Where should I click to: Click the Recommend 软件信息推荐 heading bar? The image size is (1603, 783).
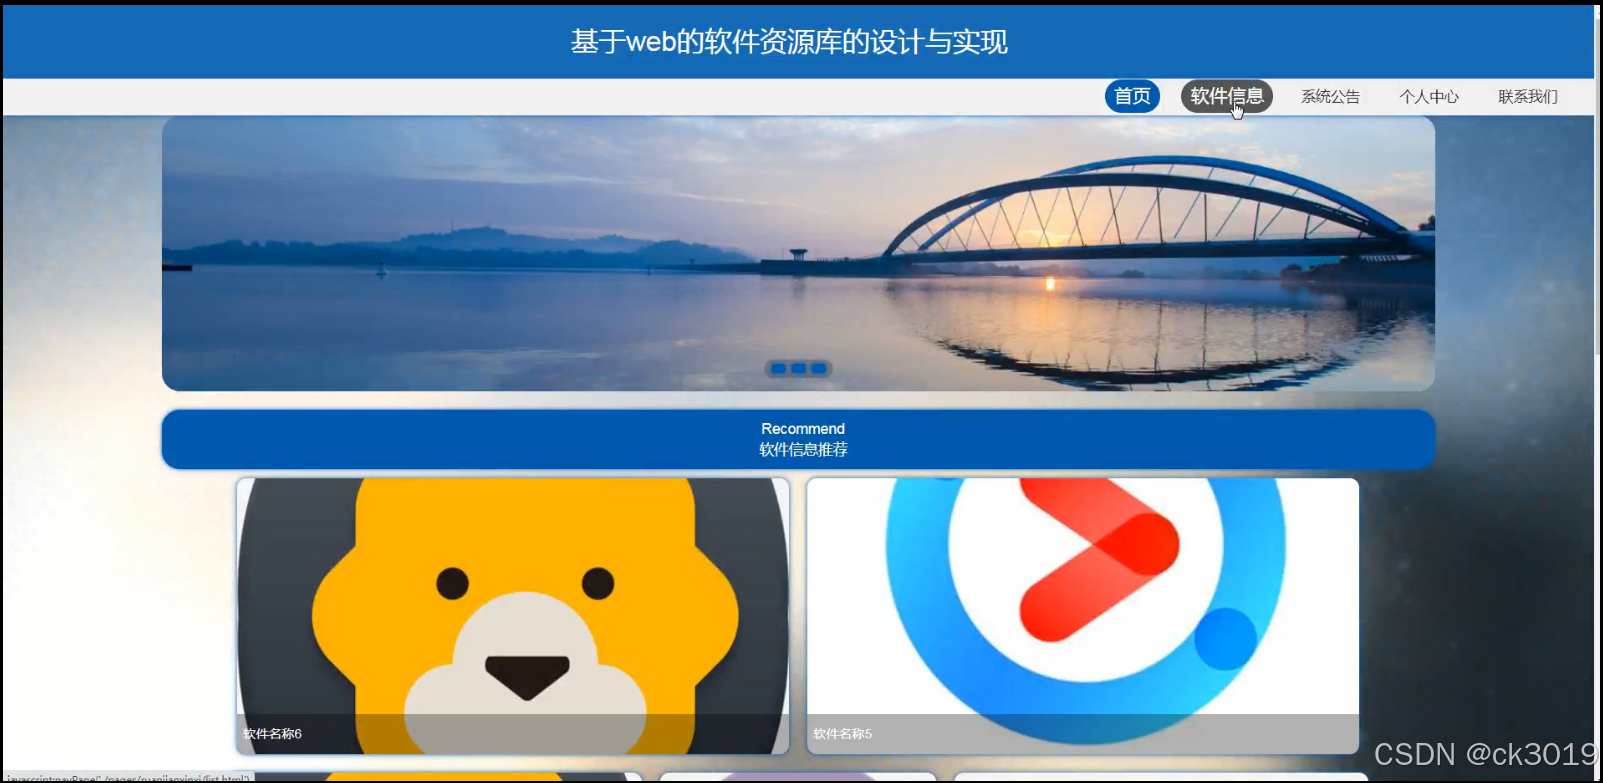[x=798, y=439]
